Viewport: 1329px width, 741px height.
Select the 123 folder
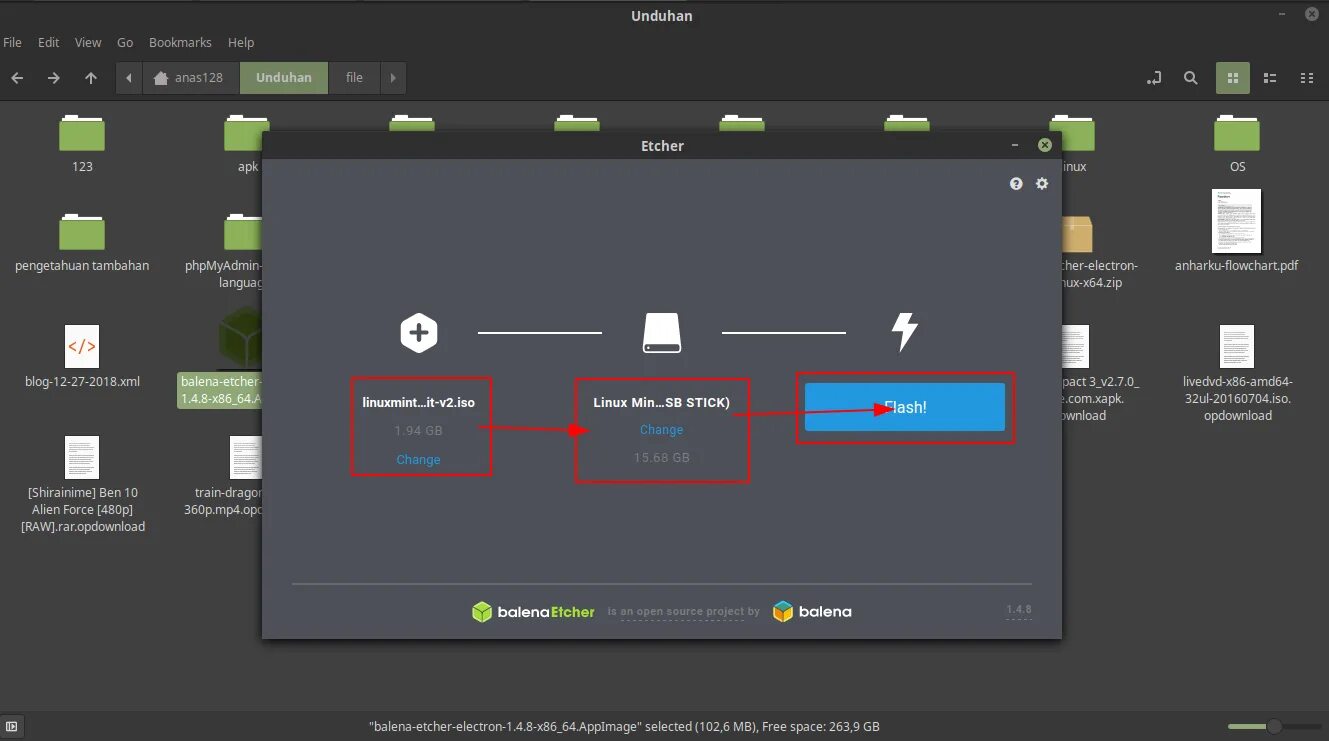[82, 144]
